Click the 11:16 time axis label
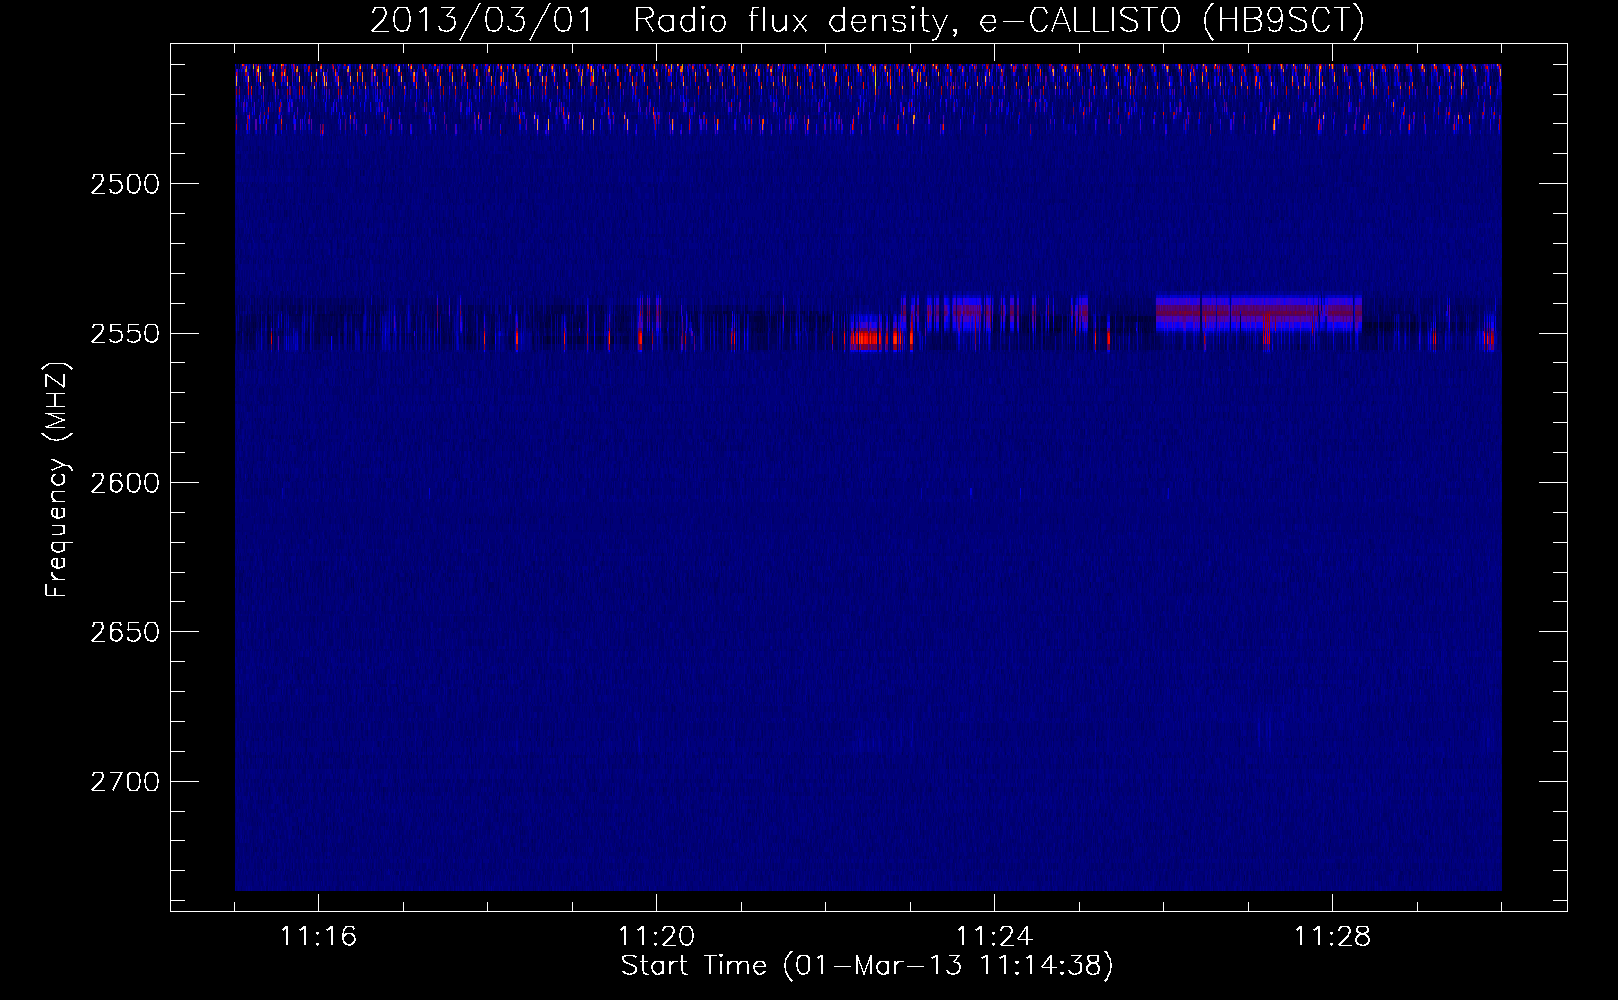 click(x=318, y=937)
